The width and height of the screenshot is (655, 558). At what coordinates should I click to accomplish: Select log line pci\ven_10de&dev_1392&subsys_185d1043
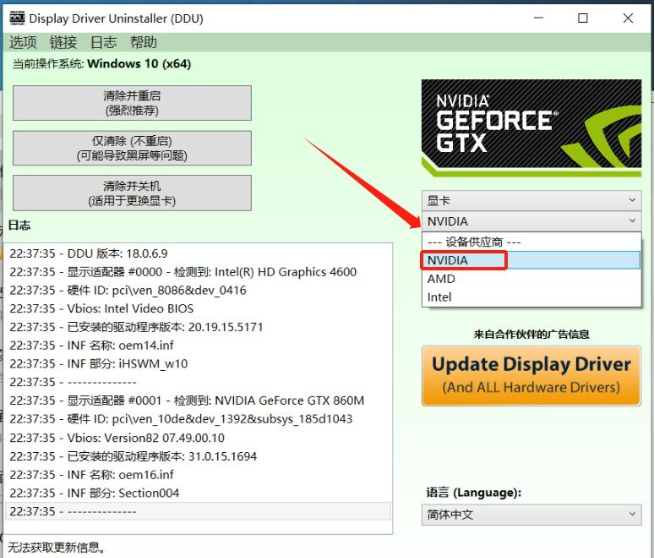[198, 419]
